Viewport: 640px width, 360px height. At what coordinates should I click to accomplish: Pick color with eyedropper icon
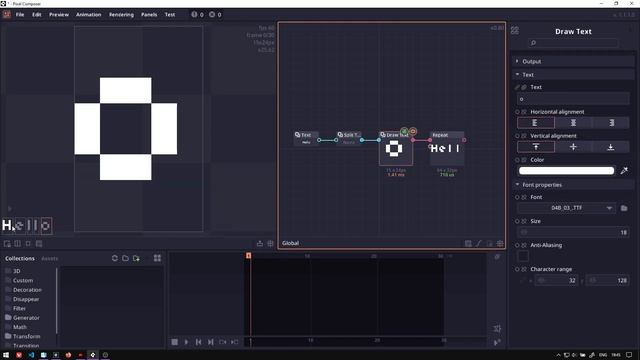pos(624,171)
